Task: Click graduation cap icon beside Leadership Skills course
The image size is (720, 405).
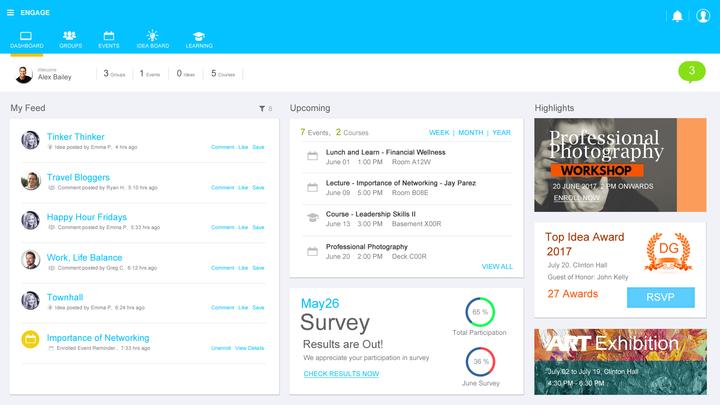Action: 312,218
